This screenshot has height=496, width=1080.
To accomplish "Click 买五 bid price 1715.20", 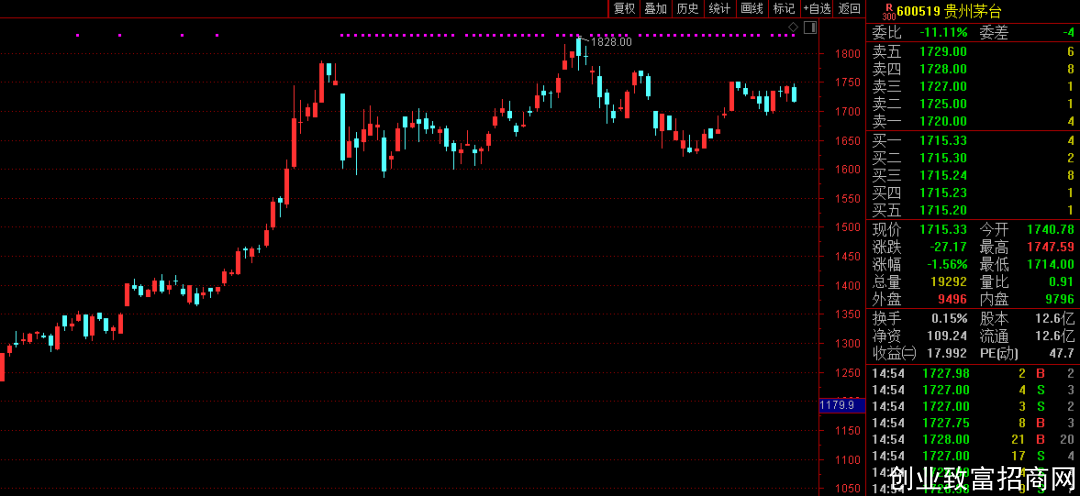I will [x=943, y=211].
